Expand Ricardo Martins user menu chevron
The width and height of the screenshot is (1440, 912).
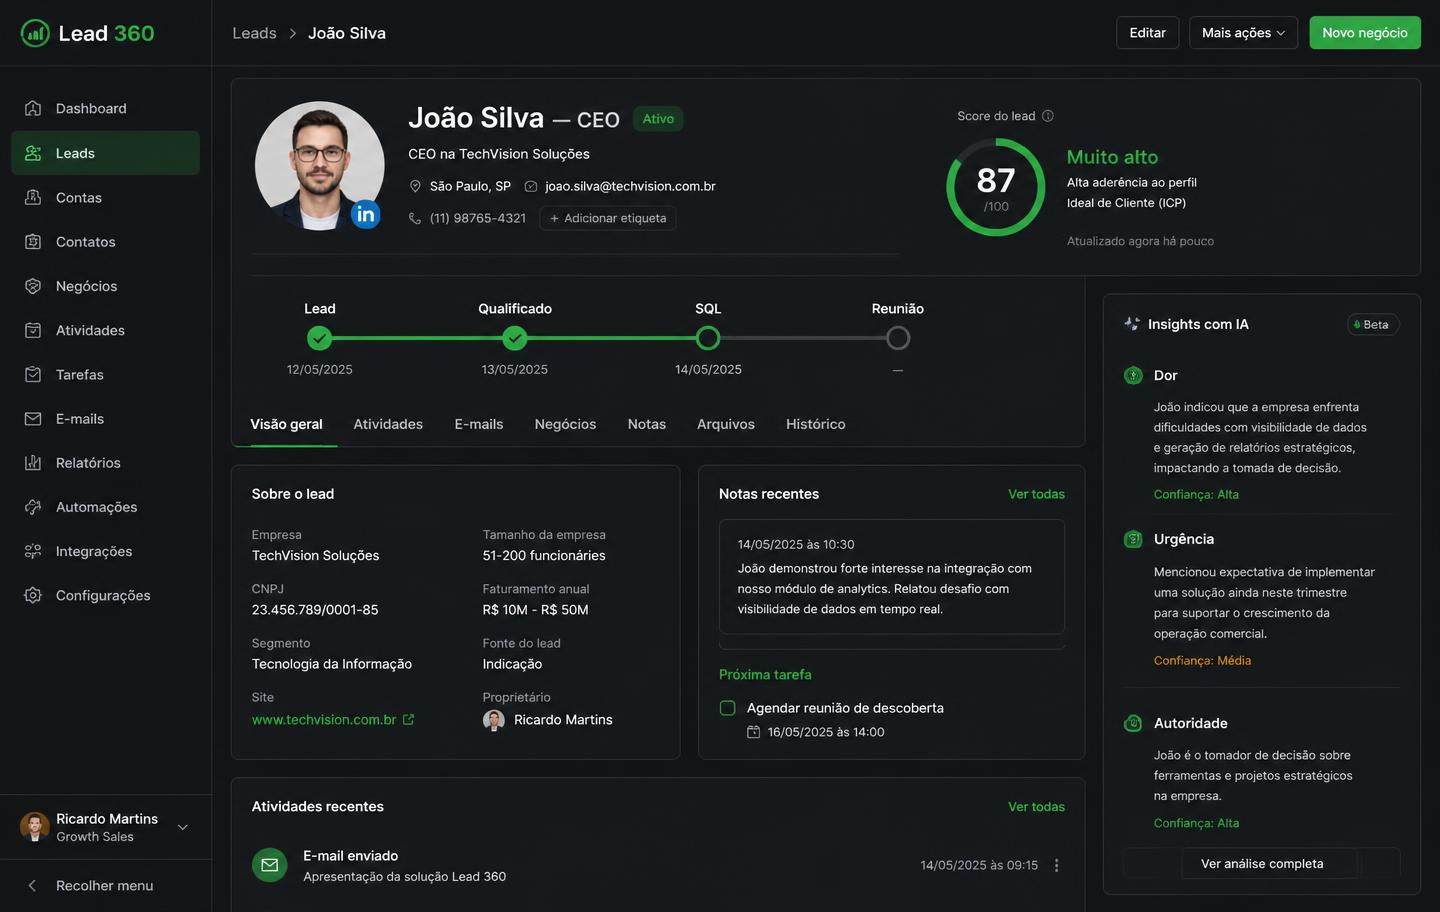183,827
